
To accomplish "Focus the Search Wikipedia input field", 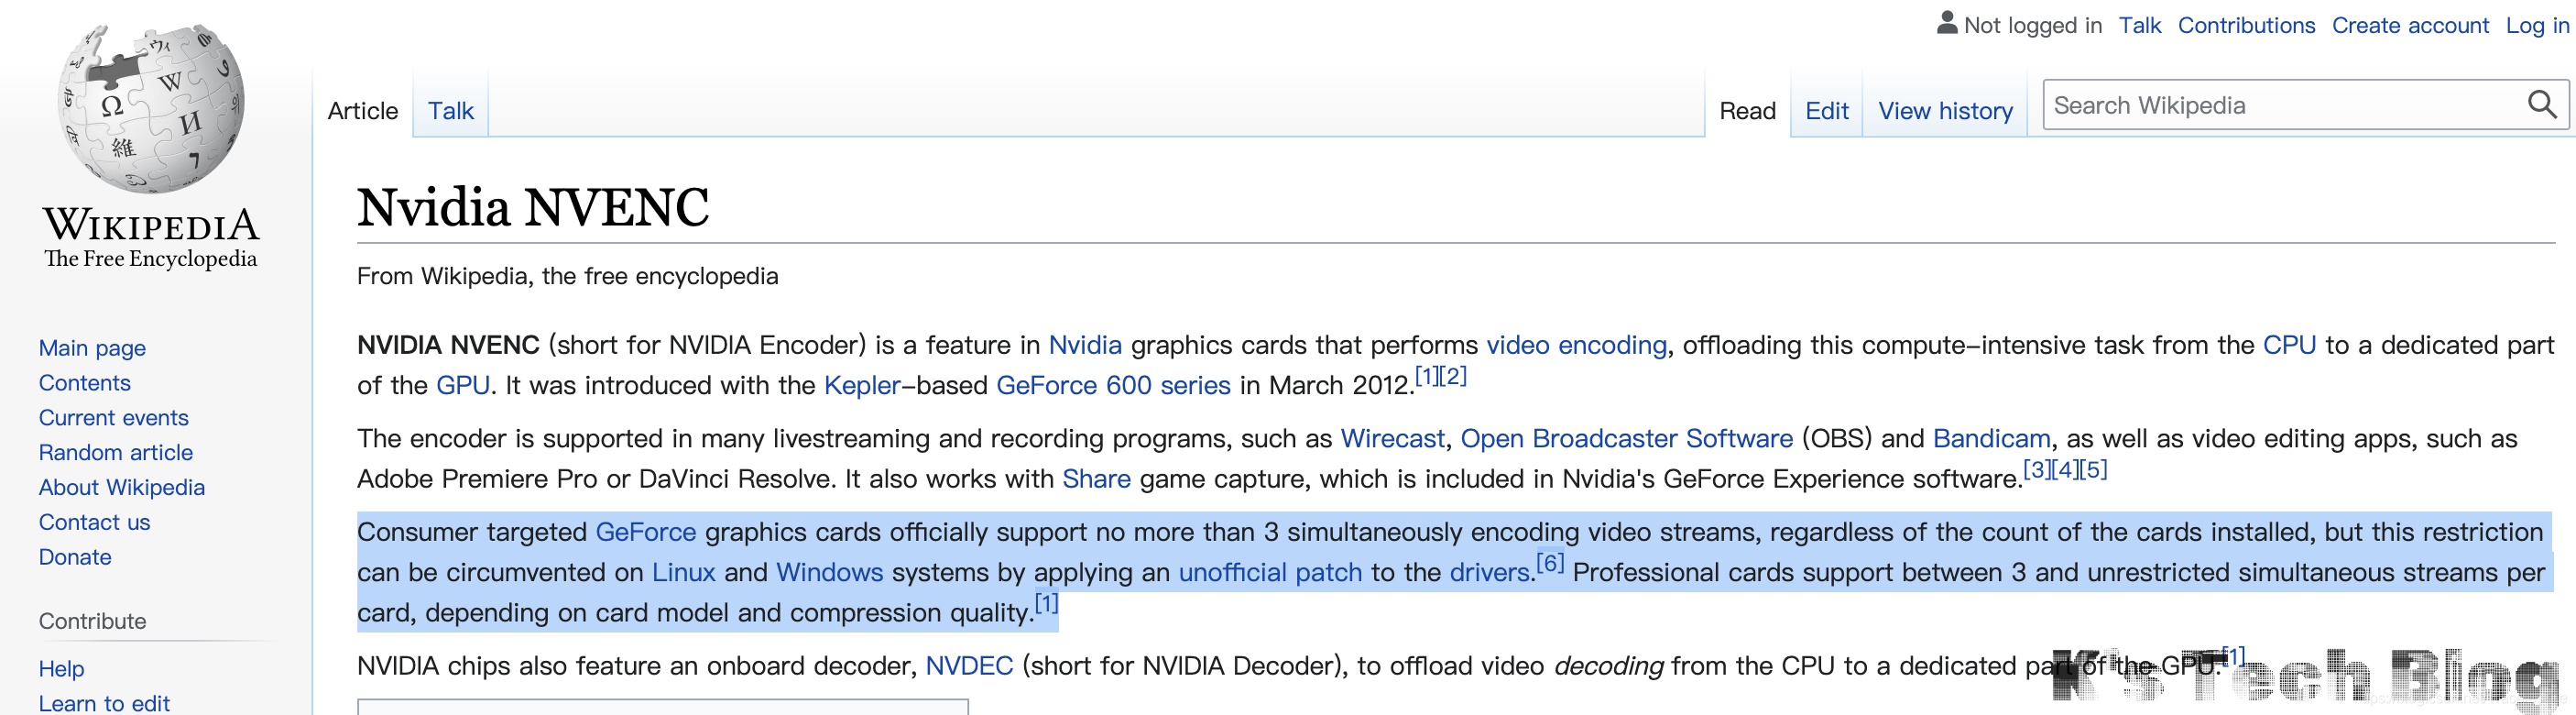I will point(2280,105).
